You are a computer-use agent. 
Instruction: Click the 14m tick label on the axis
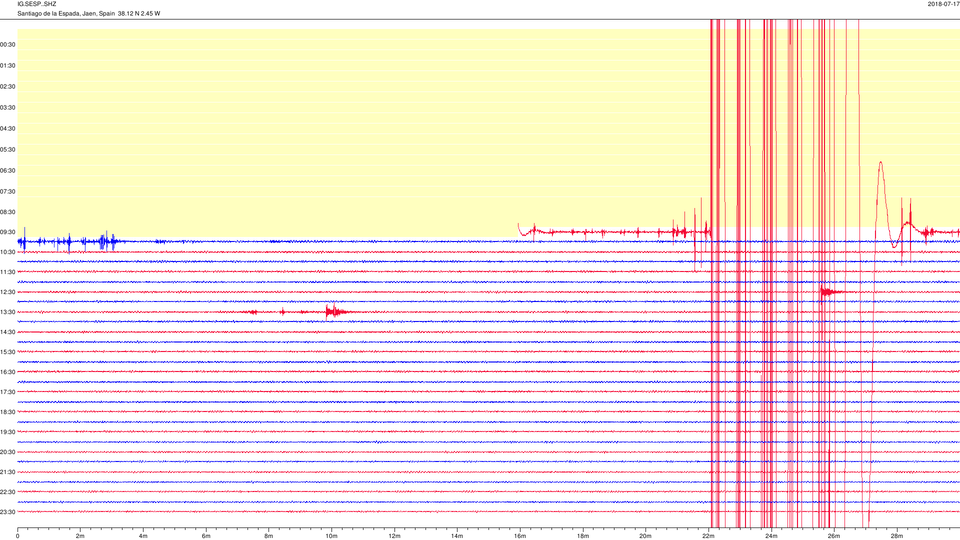[x=457, y=536]
